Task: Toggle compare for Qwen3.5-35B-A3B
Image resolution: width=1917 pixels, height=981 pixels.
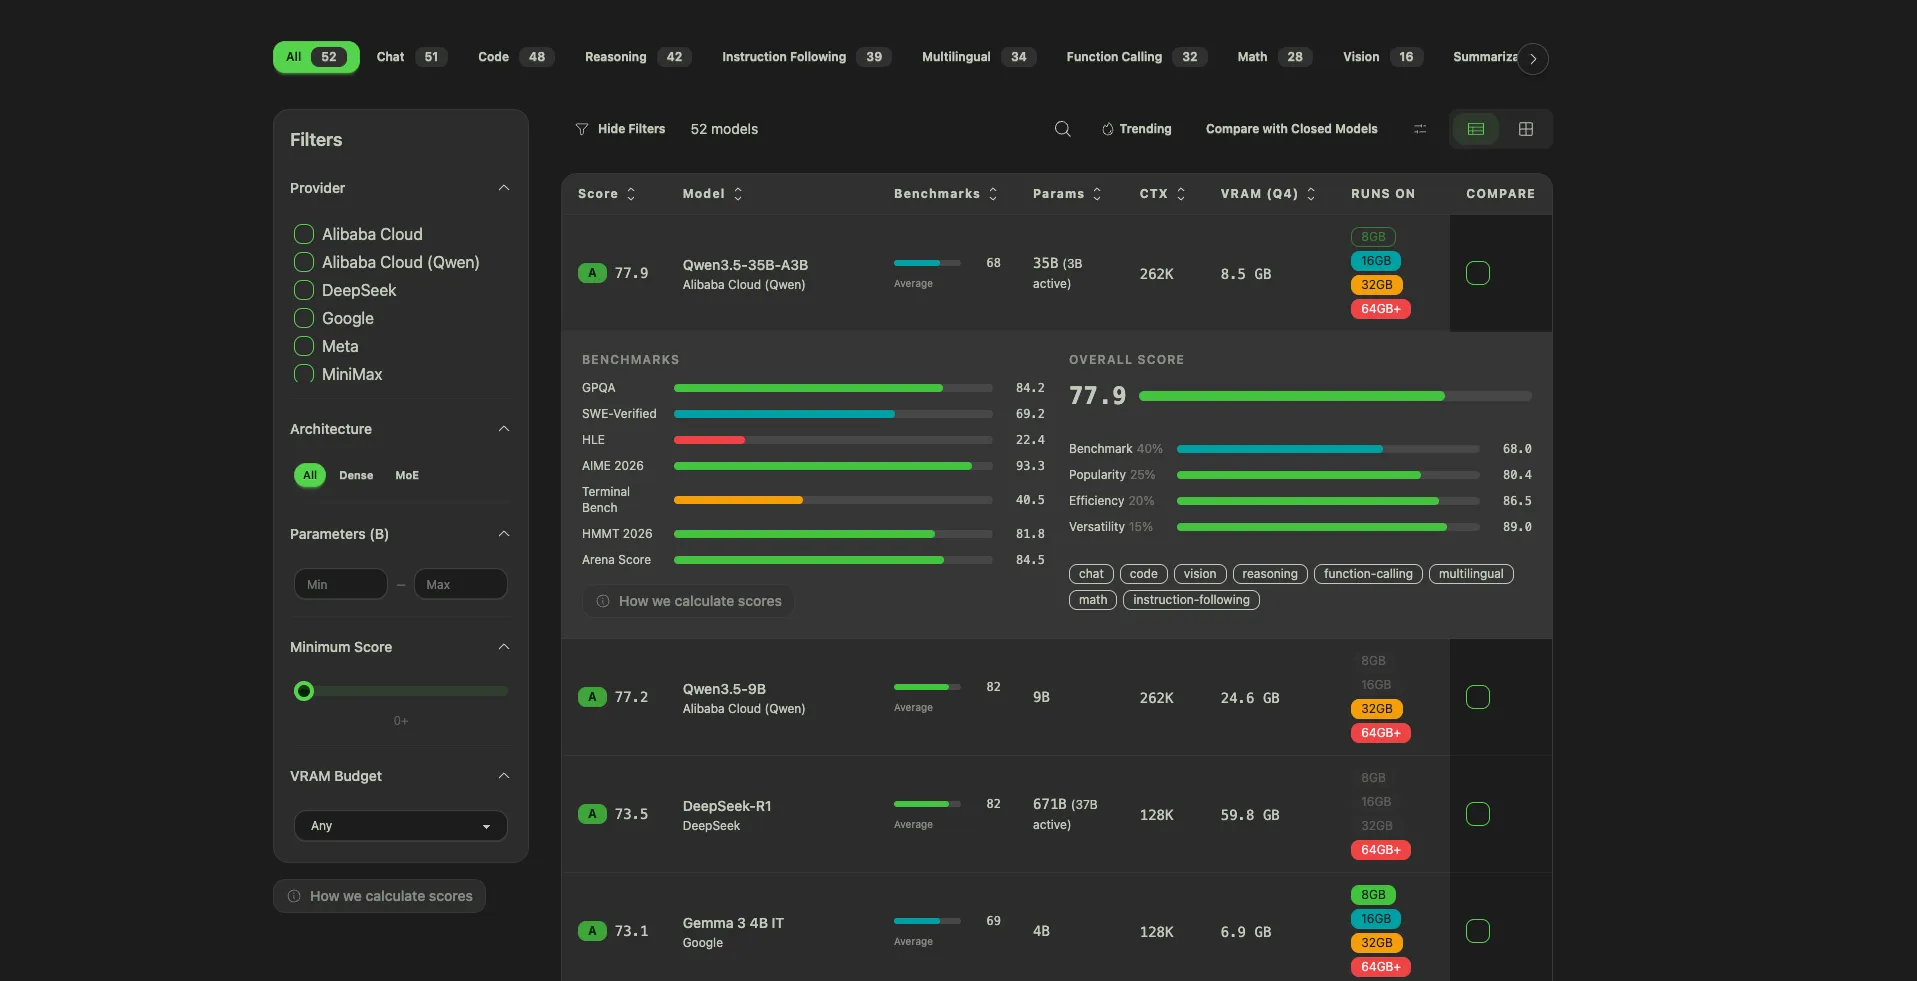Action: [x=1478, y=273]
